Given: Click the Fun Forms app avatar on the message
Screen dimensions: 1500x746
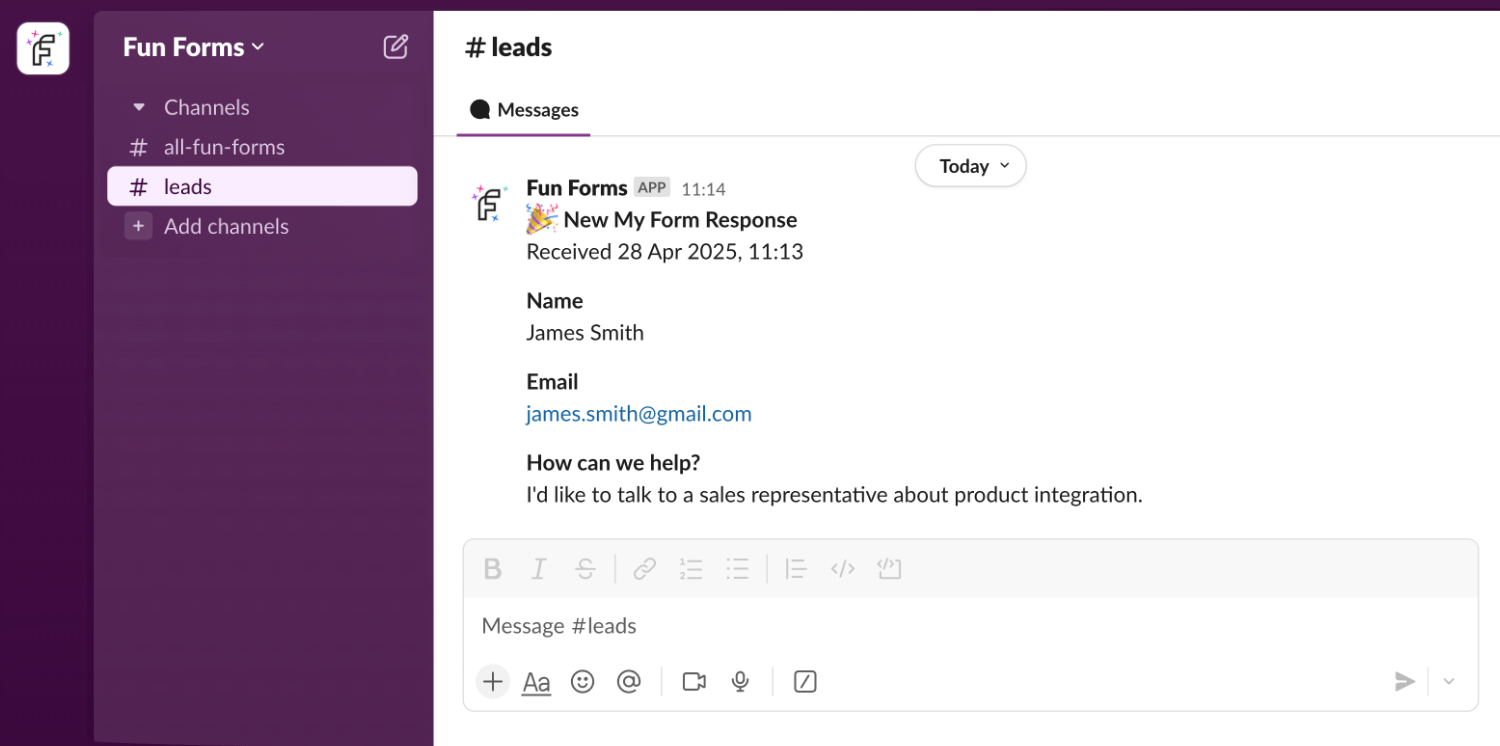Looking at the screenshot, I should coord(490,203).
